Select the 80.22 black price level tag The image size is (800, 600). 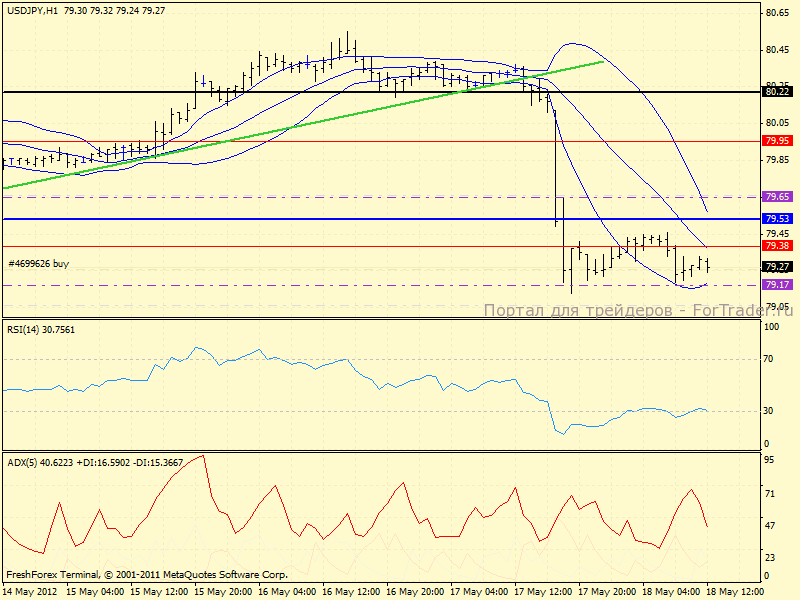tap(777, 91)
